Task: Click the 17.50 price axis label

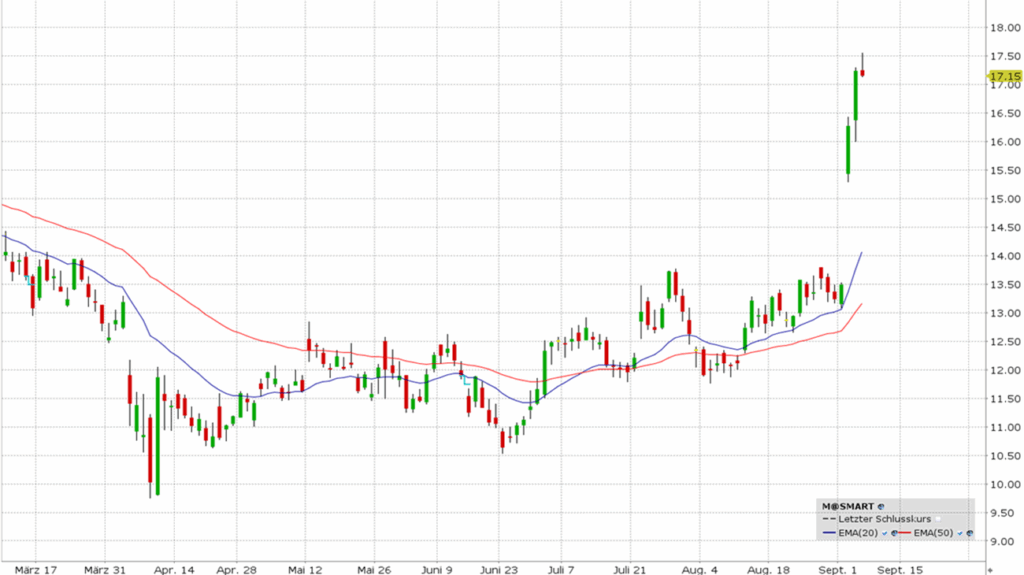Action: (x=1006, y=56)
